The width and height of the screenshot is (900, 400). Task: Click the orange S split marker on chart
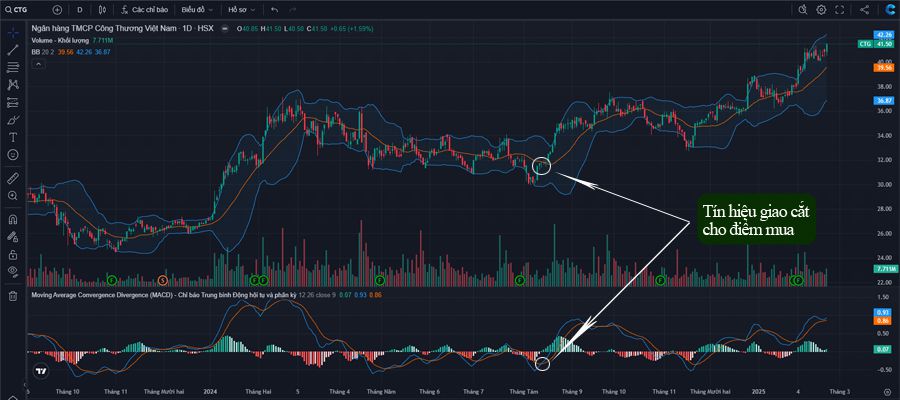(162, 279)
